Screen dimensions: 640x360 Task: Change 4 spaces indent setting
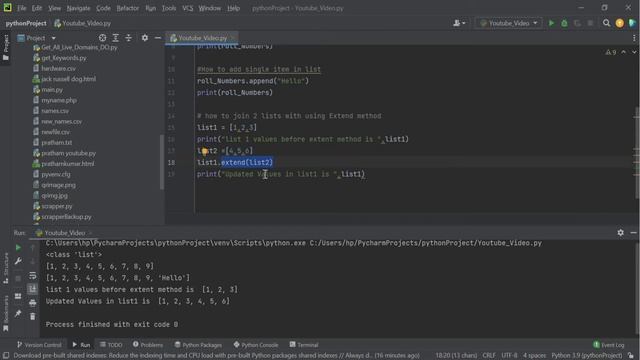[x=534, y=356]
